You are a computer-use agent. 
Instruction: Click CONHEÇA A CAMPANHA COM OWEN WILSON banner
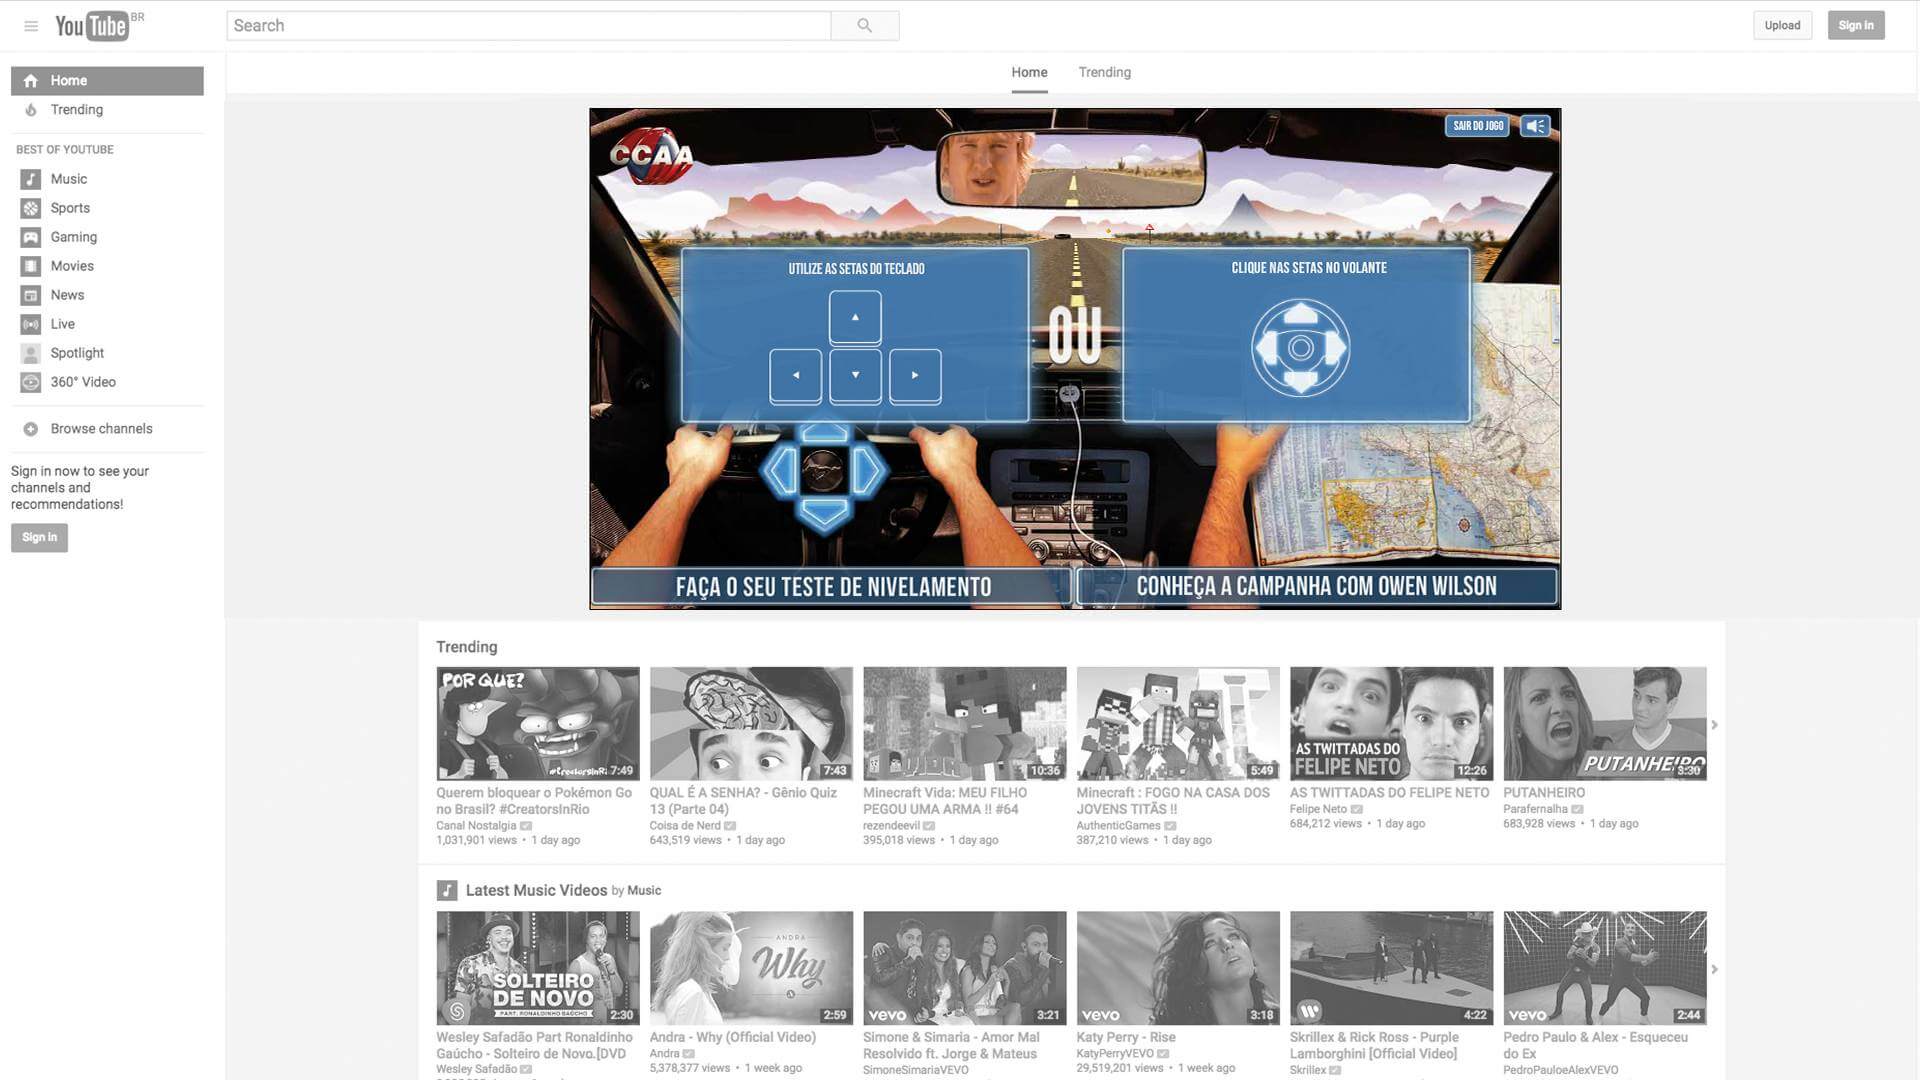click(x=1316, y=587)
